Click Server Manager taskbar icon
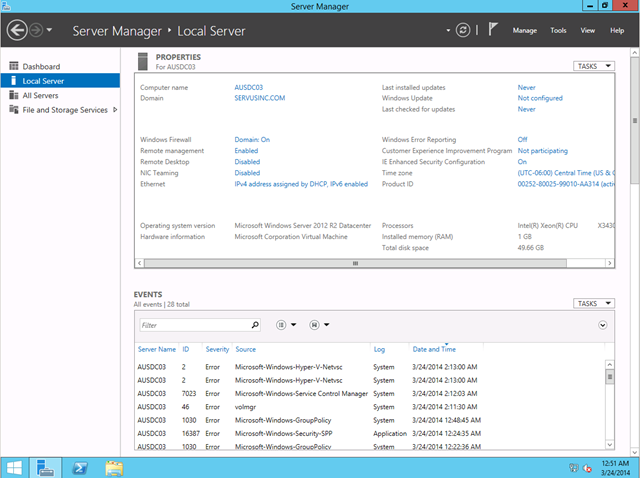The image size is (640, 478). (x=45, y=468)
